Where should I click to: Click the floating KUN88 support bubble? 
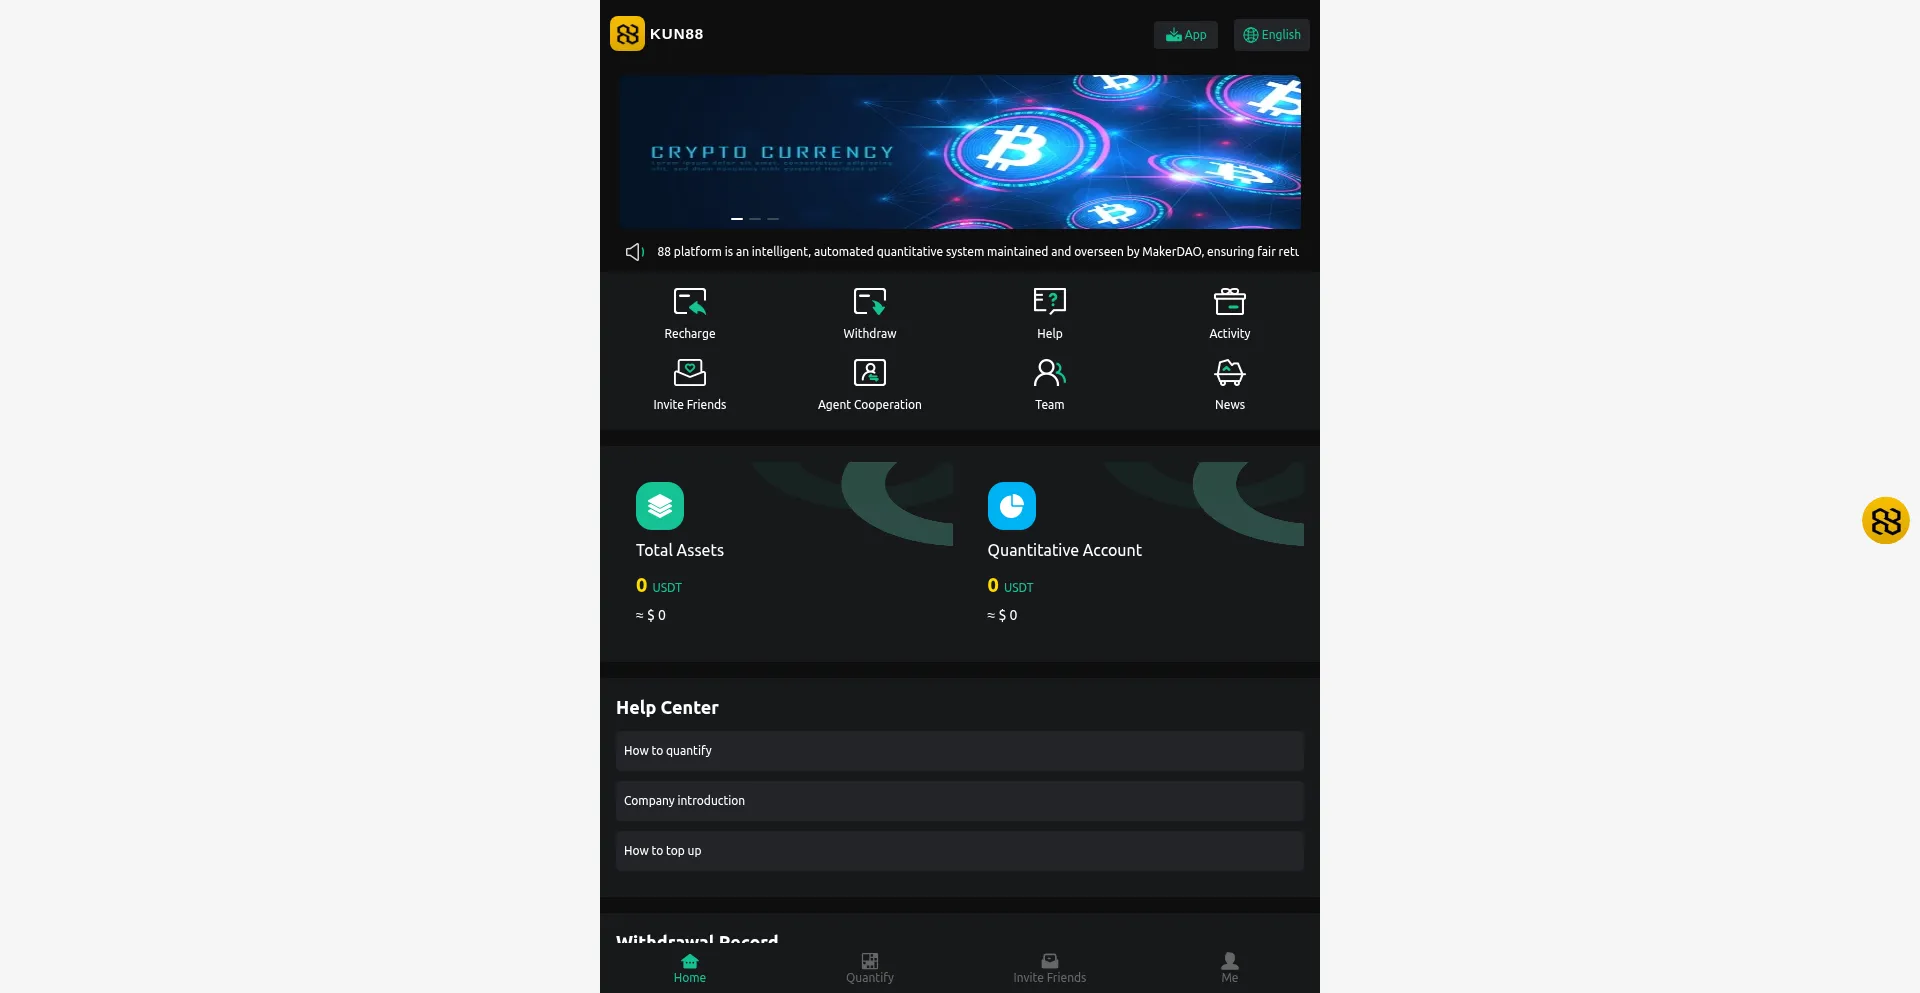click(x=1886, y=521)
